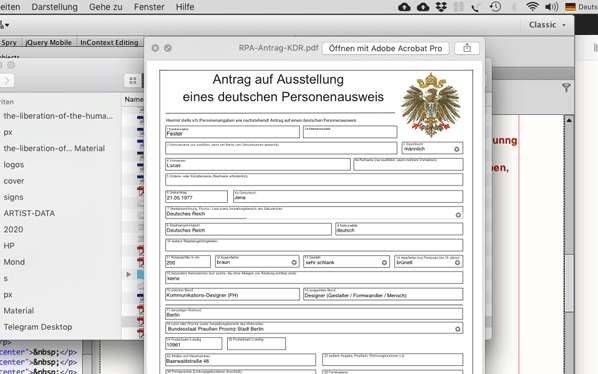Click the field containing Kommunikations-Designer (FH)

point(232,294)
